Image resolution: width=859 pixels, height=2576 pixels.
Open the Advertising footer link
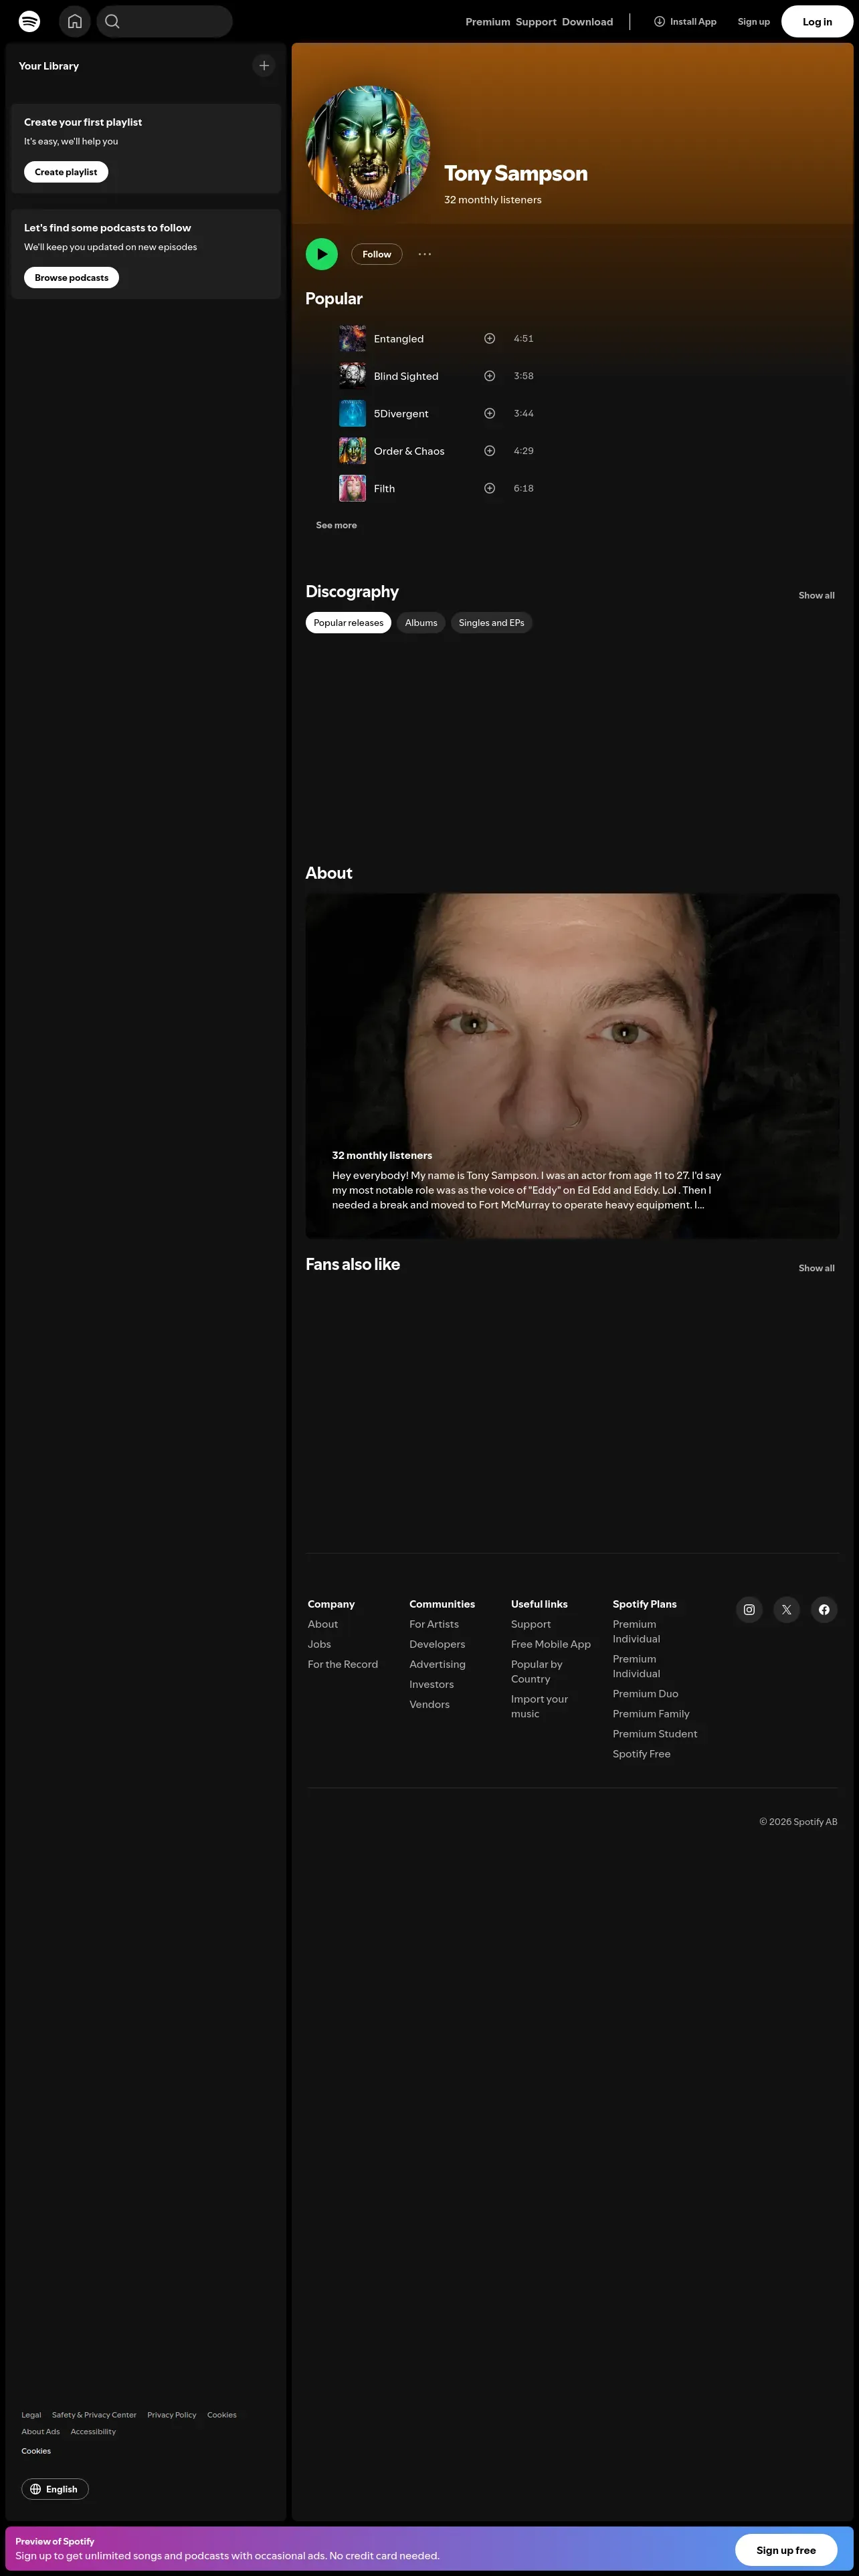click(437, 1664)
